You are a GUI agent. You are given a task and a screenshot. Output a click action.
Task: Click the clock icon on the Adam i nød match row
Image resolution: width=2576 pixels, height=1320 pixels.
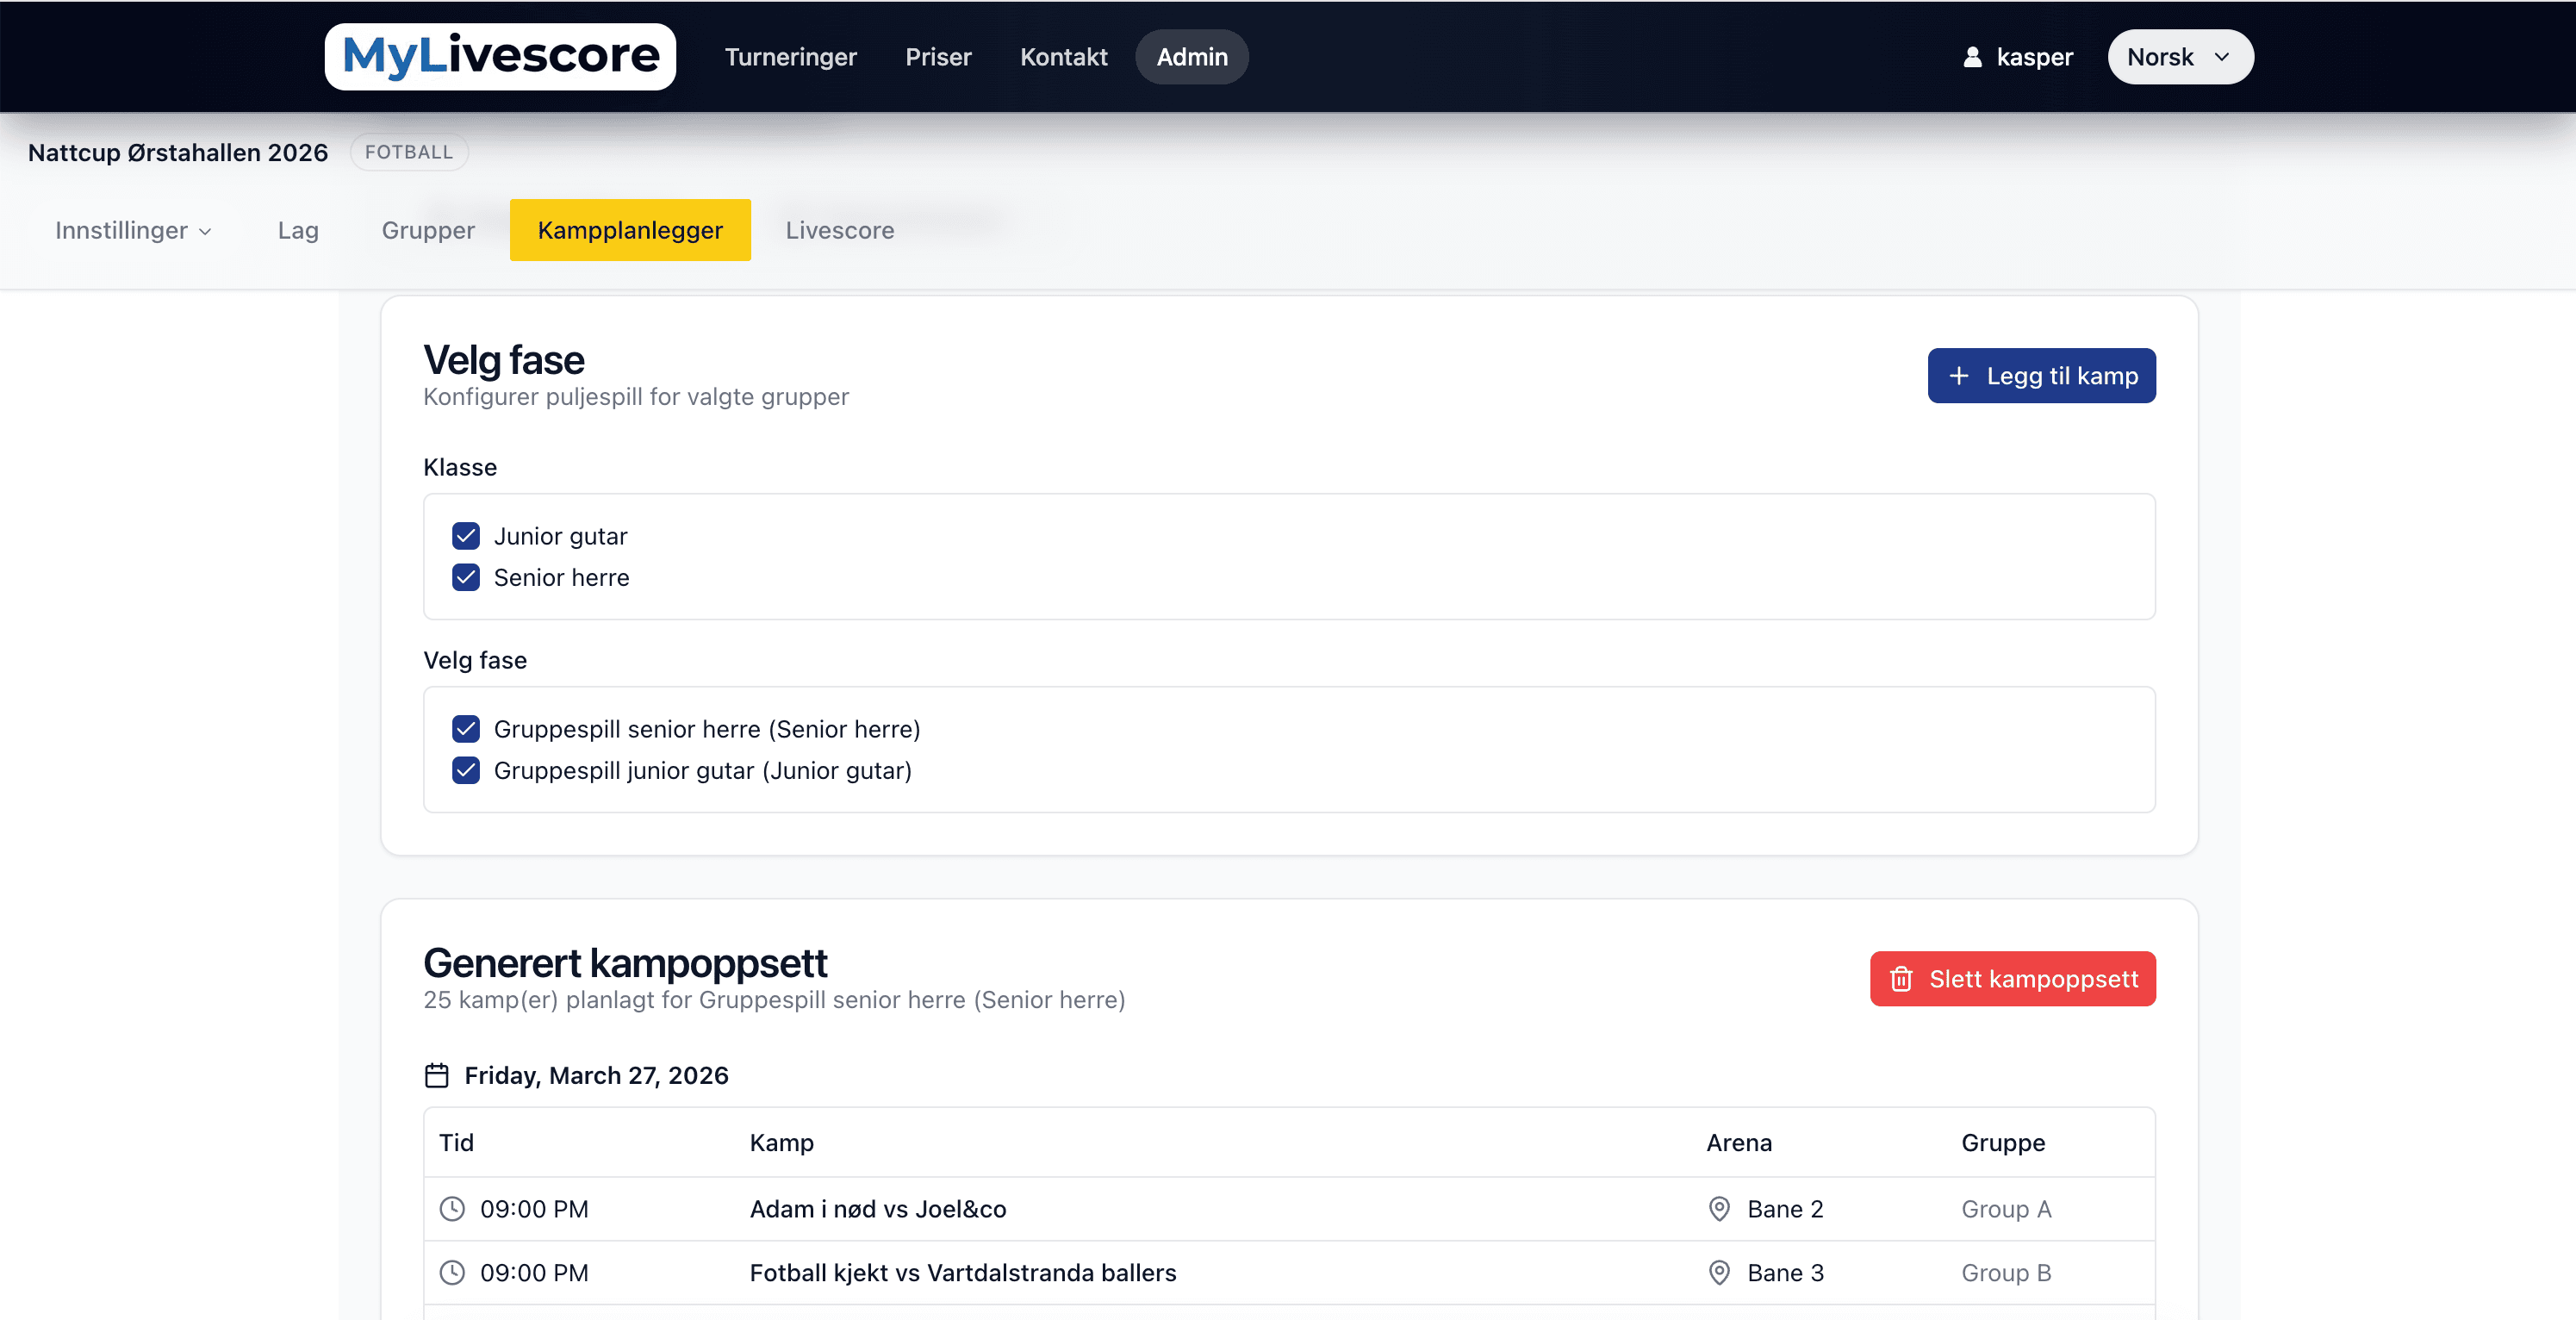tap(453, 1209)
